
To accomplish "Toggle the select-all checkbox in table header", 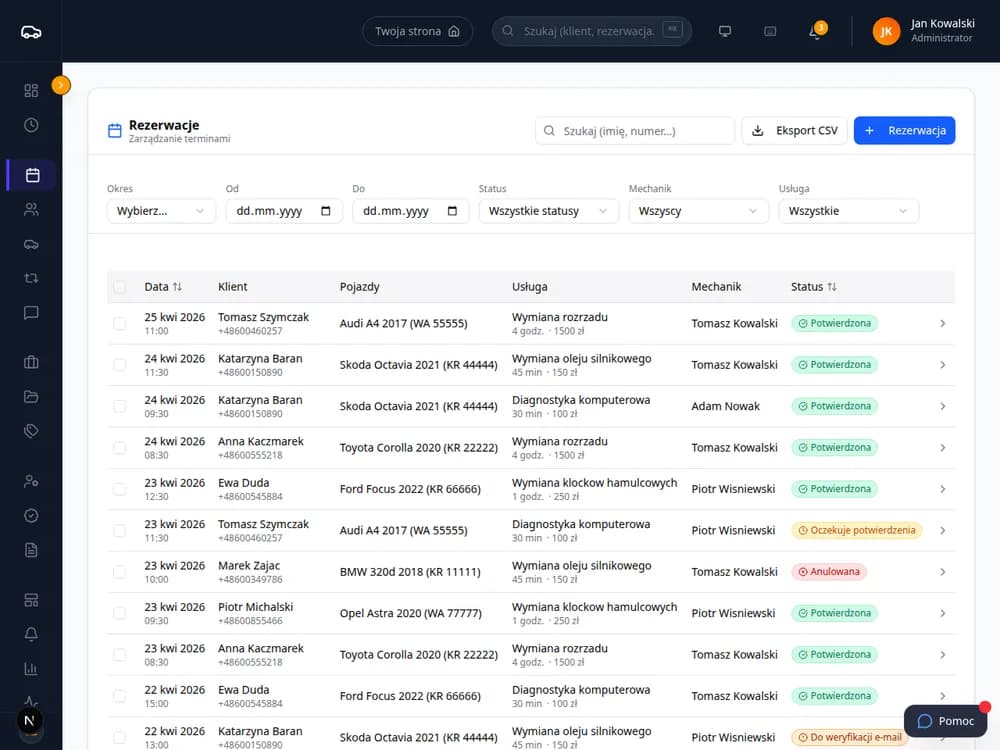I will (x=119, y=287).
